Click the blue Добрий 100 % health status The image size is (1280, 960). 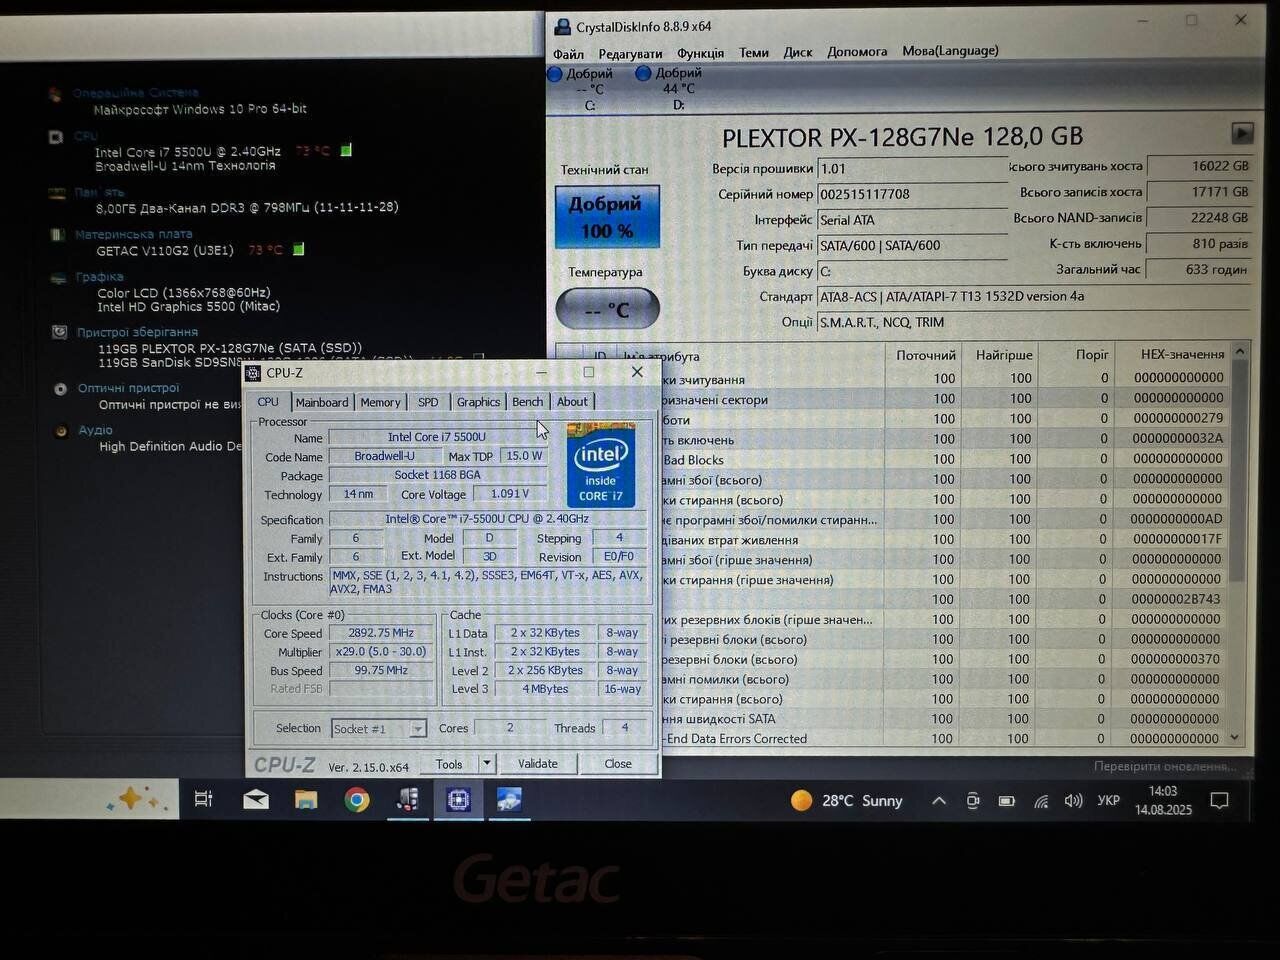click(607, 217)
